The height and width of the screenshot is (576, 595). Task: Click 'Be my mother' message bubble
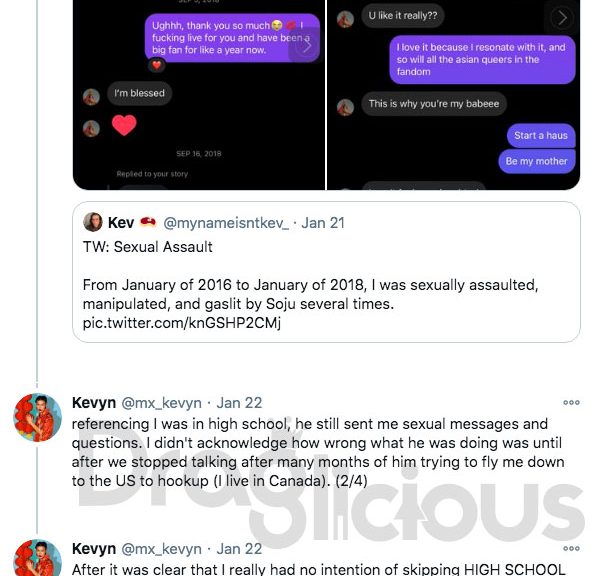[537, 161]
